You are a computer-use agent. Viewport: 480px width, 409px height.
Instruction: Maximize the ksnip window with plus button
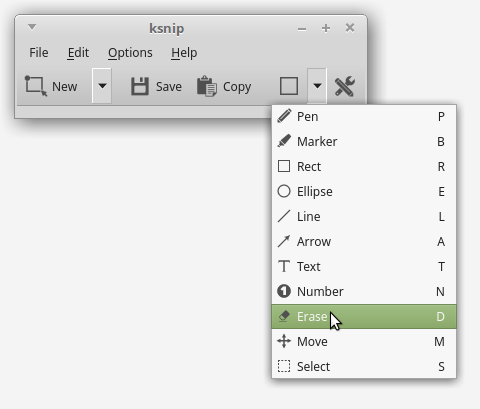(x=326, y=28)
